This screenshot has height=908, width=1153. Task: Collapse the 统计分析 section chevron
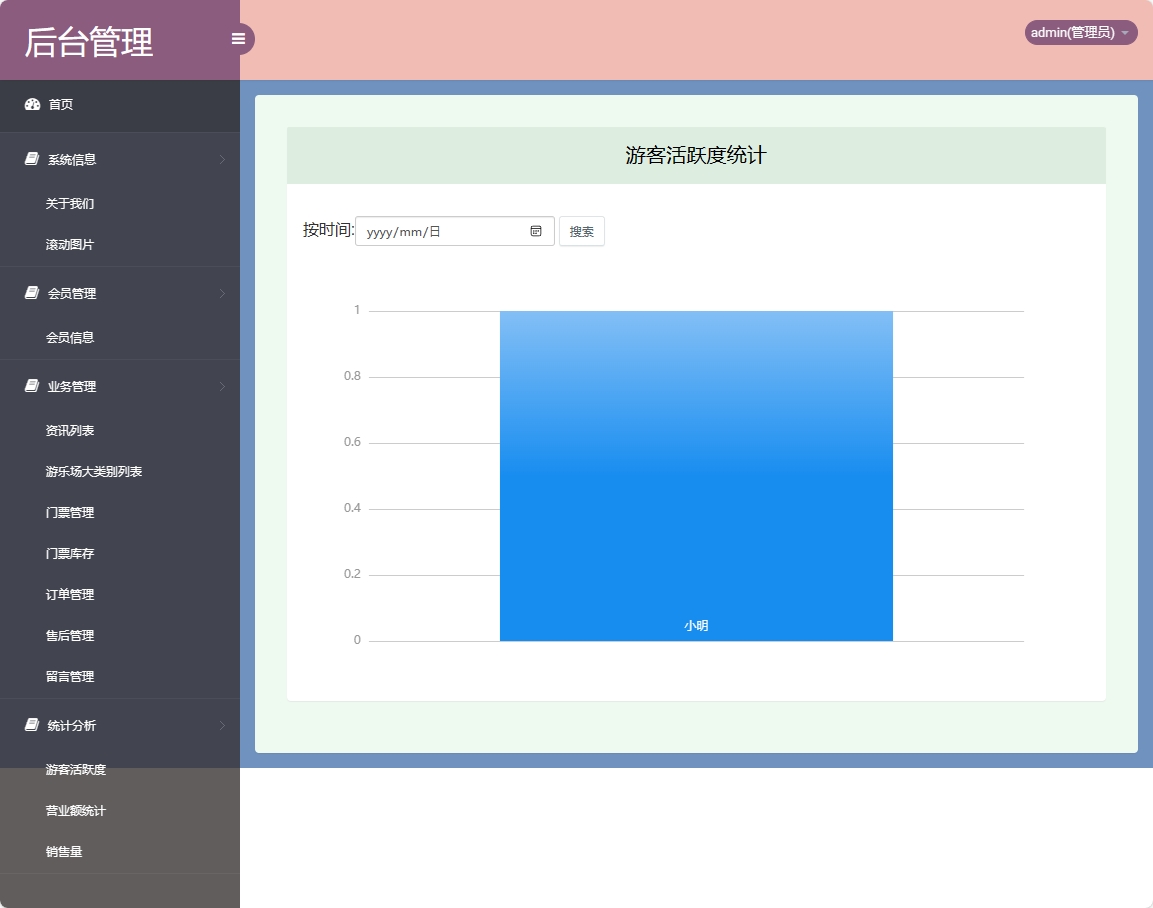point(222,725)
